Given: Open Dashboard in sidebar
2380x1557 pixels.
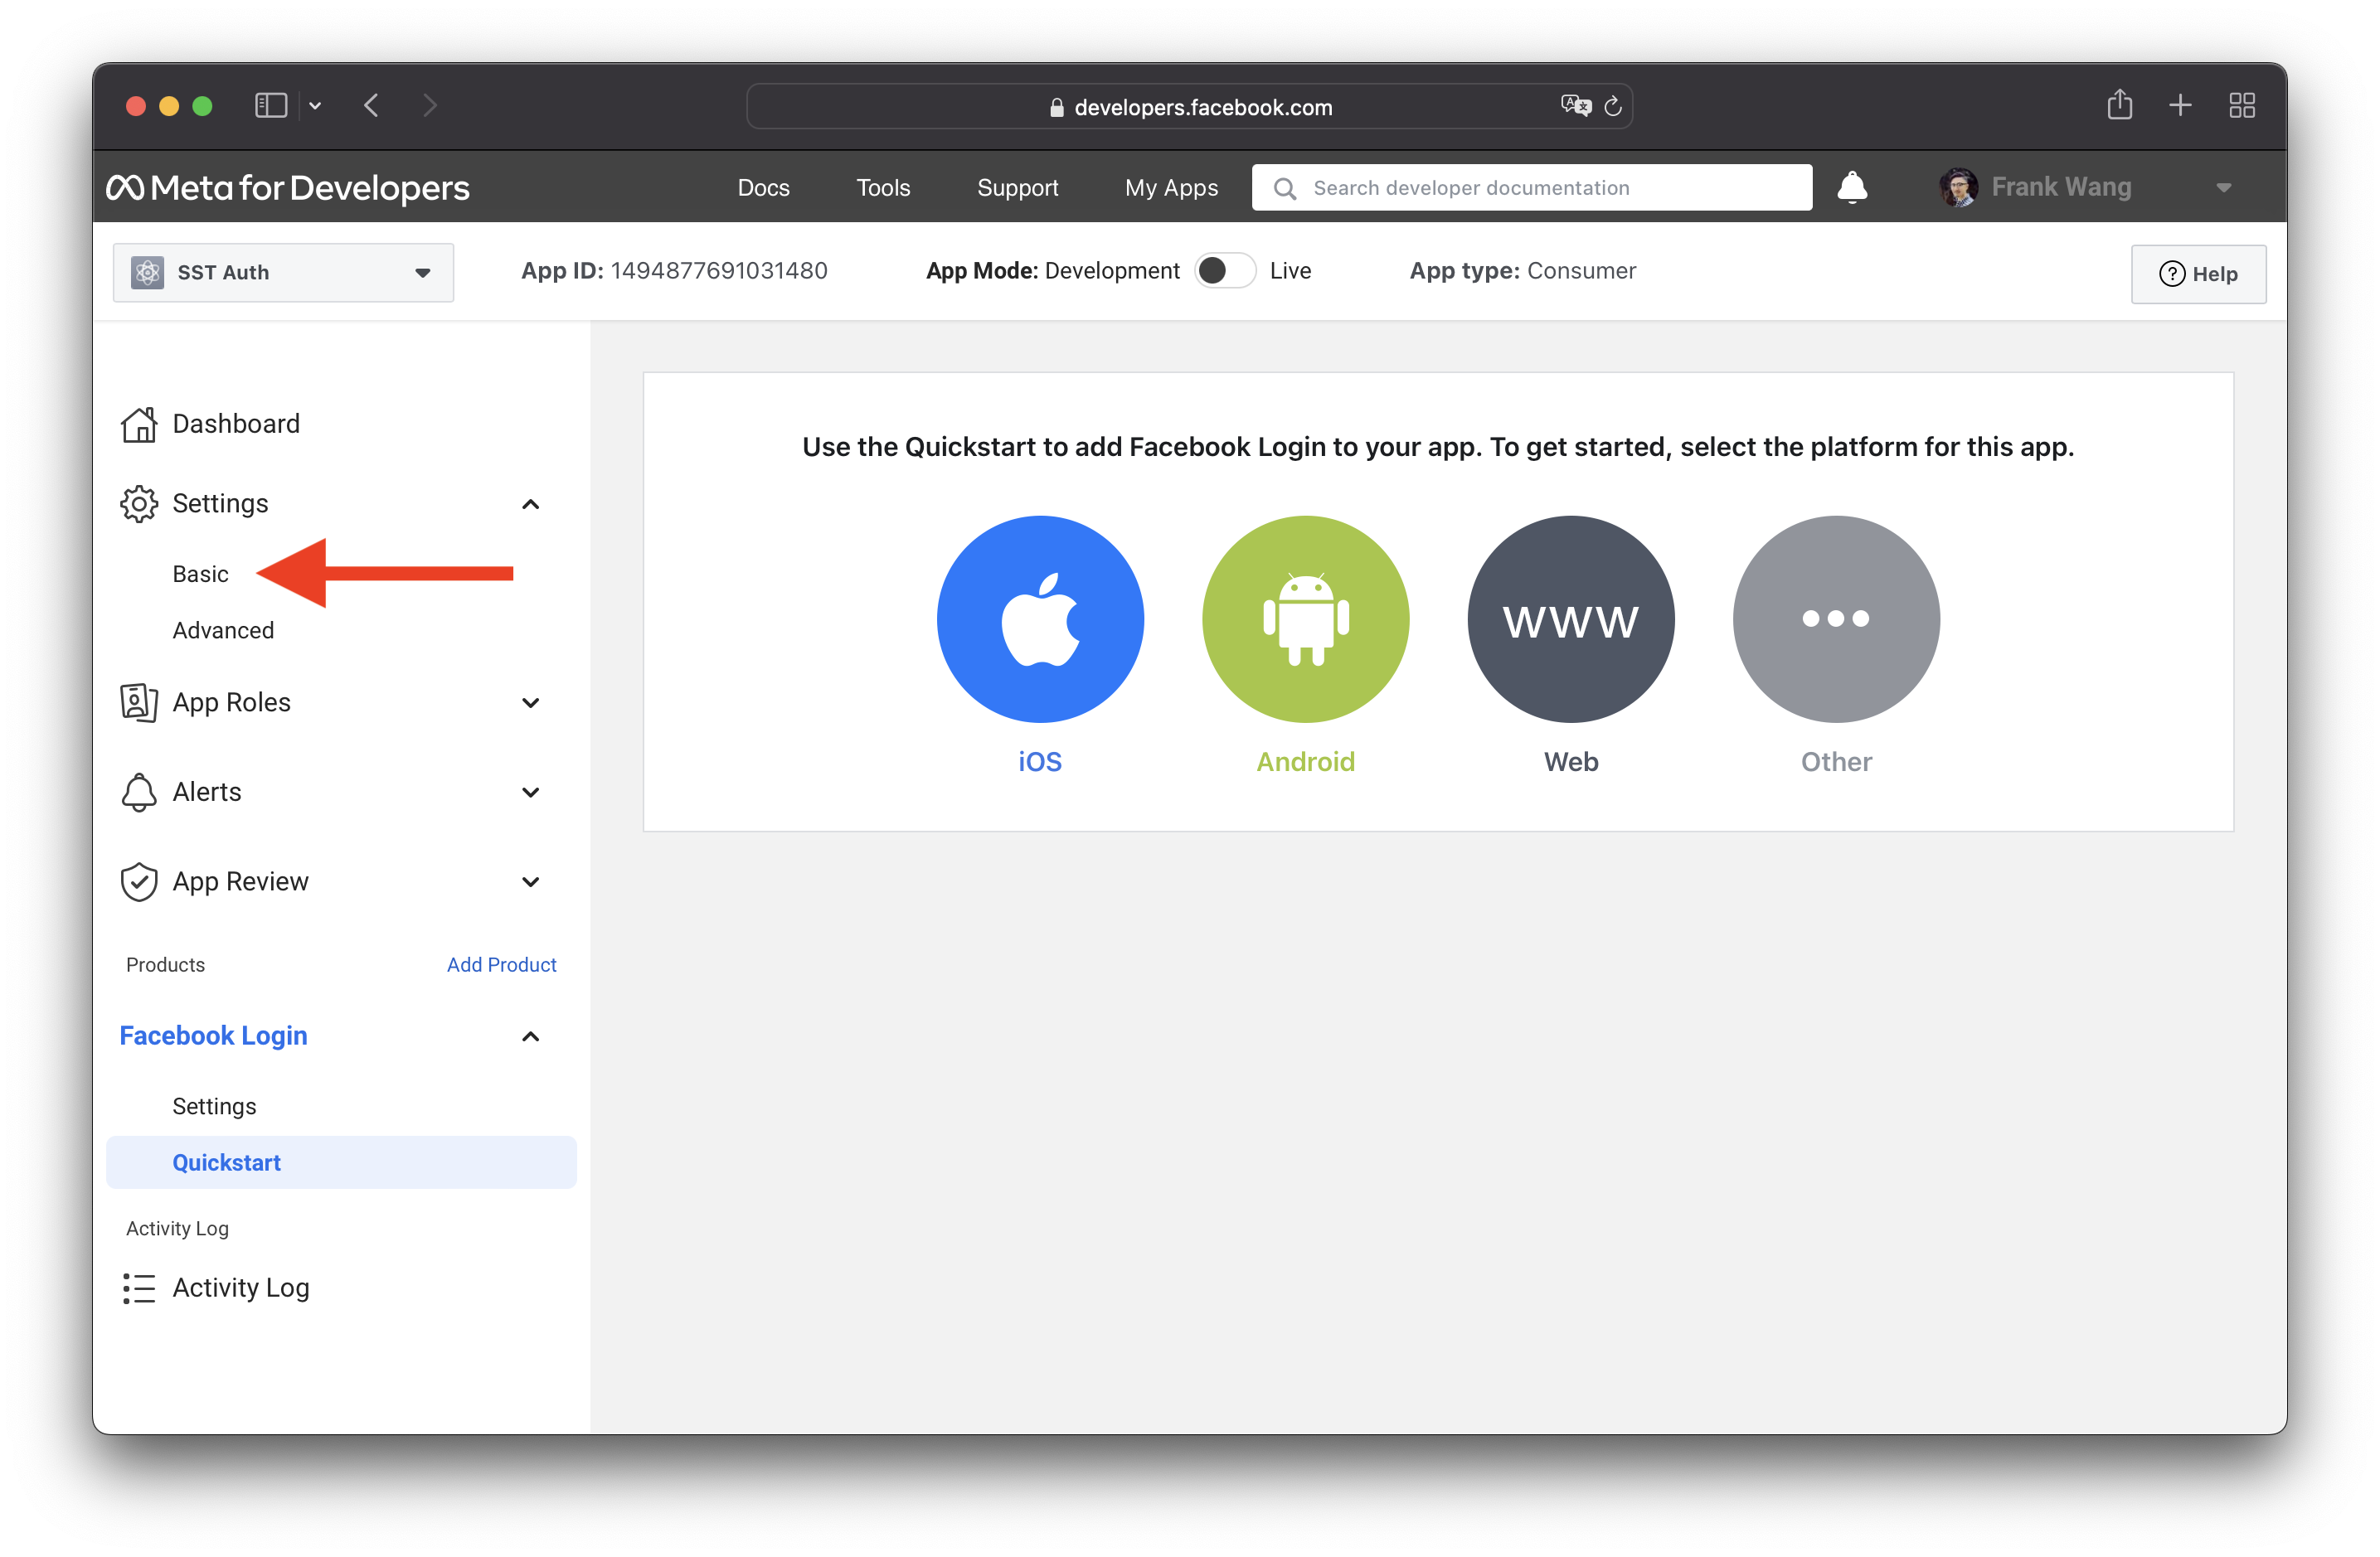Looking at the screenshot, I should pos(236,424).
